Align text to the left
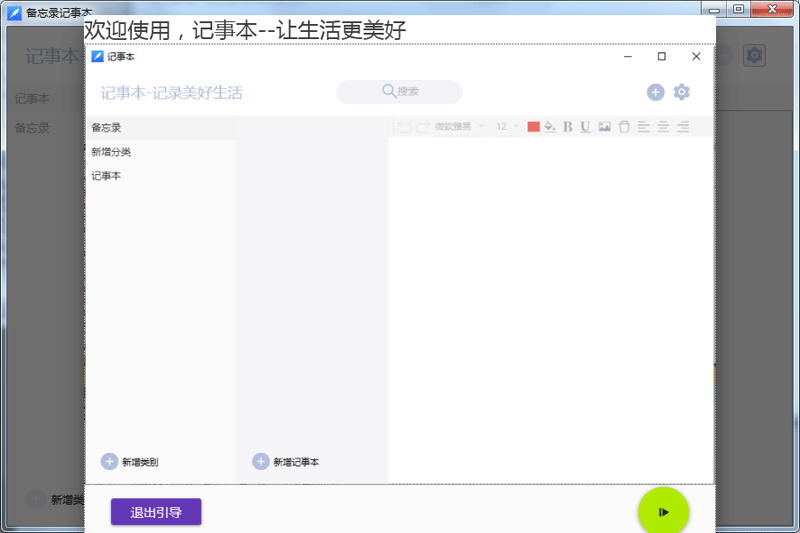This screenshot has width=800, height=533. (643, 126)
